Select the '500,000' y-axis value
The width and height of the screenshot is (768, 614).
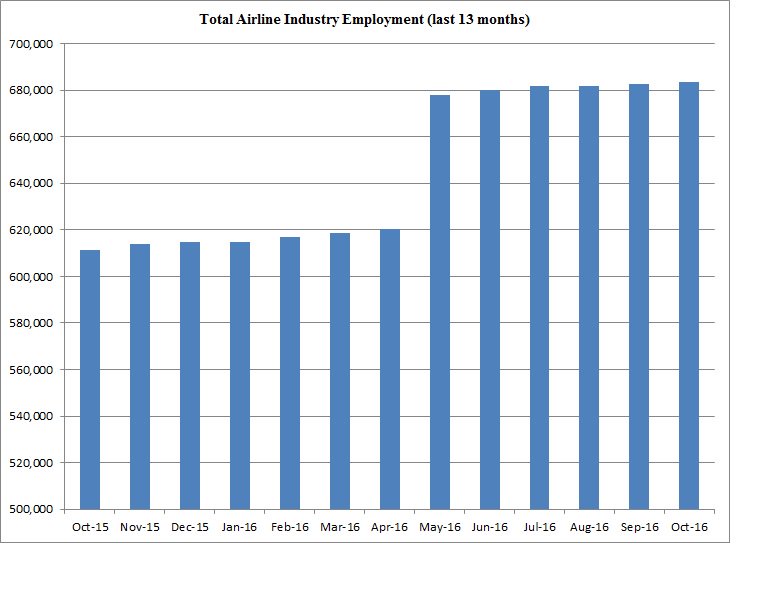(31, 509)
